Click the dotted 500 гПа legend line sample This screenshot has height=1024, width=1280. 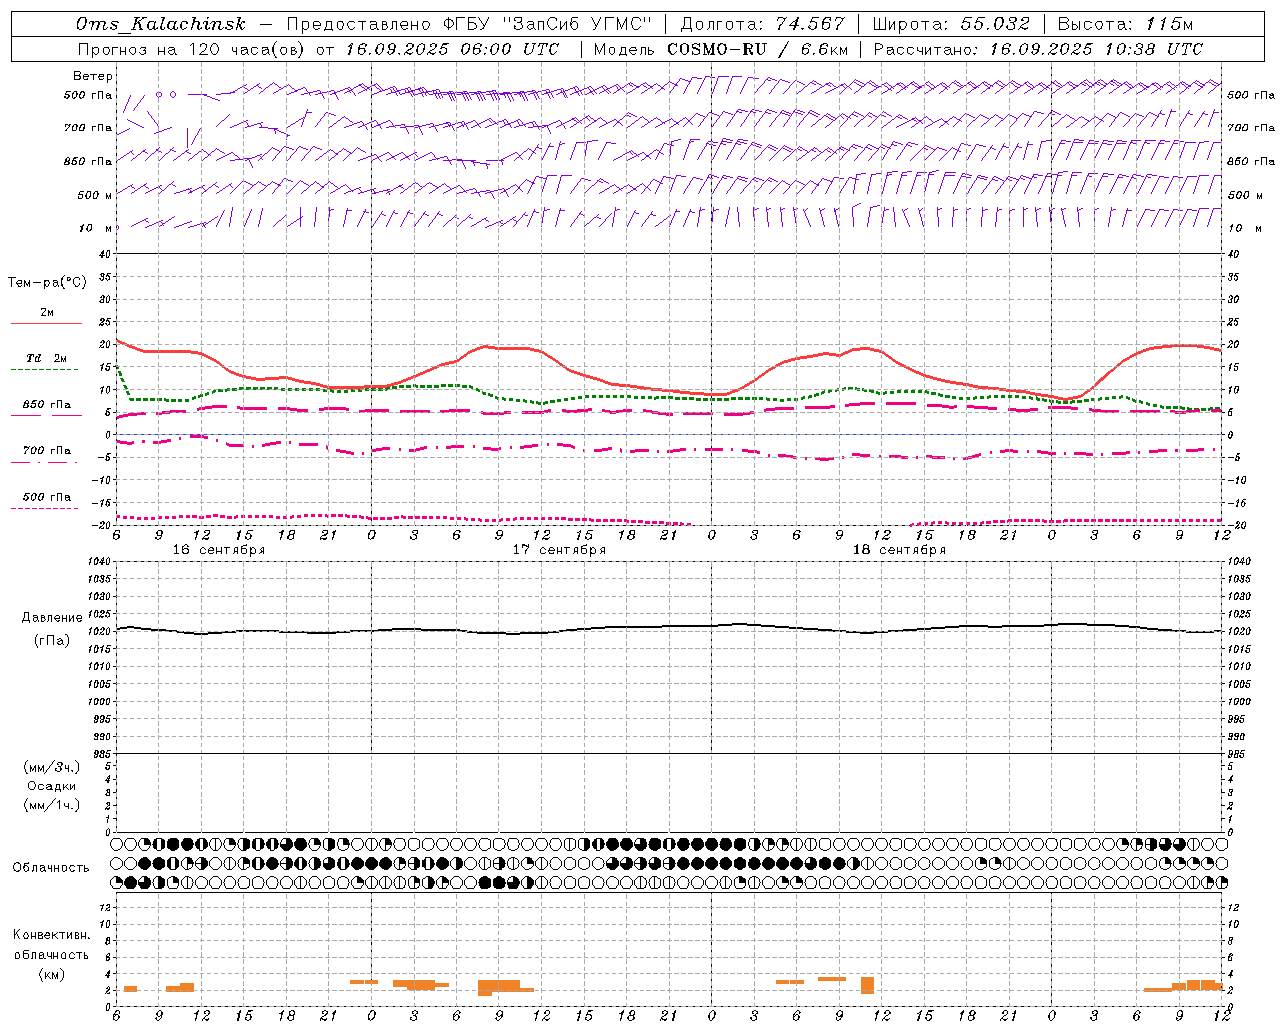pyautogui.click(x=44, y=509)
